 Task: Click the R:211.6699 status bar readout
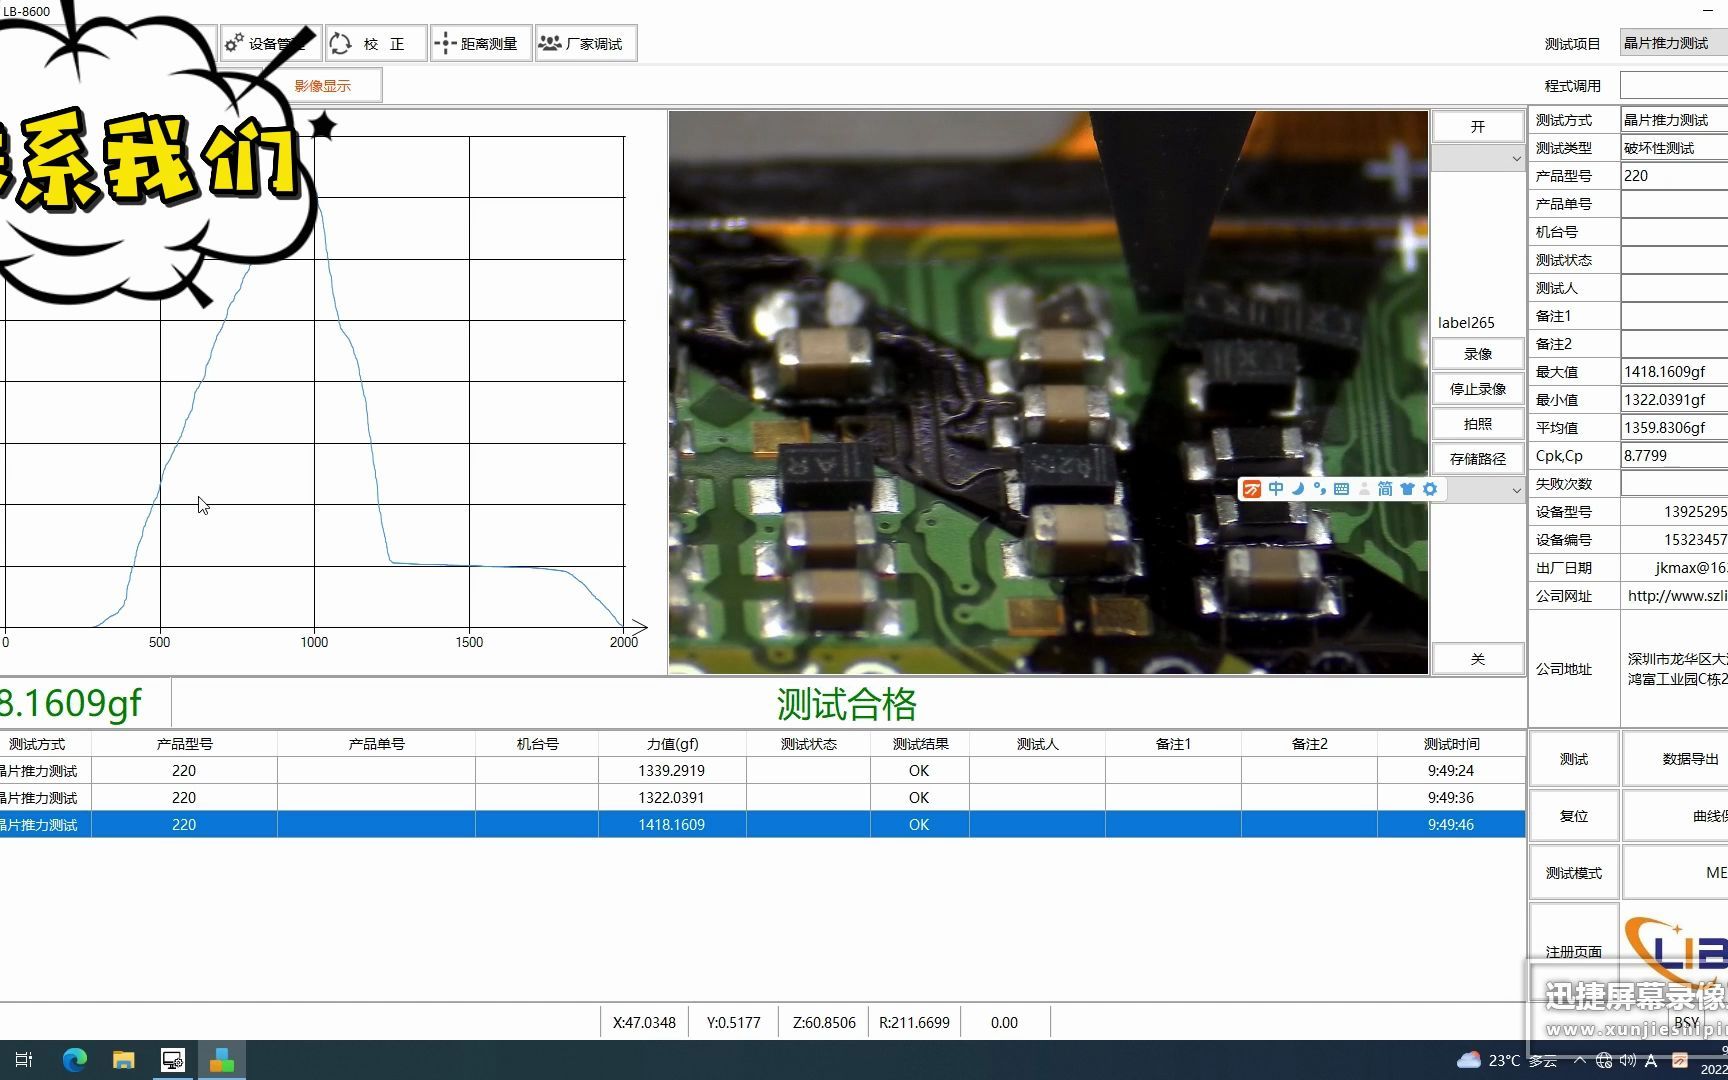tap(914, 1023)
